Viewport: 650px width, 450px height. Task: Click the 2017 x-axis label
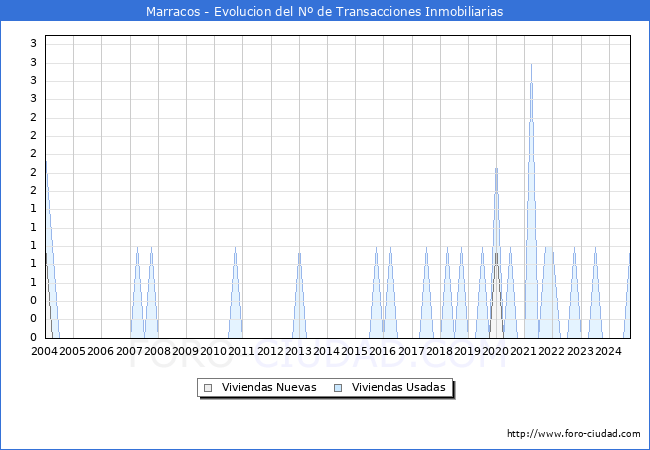(411, 351)
